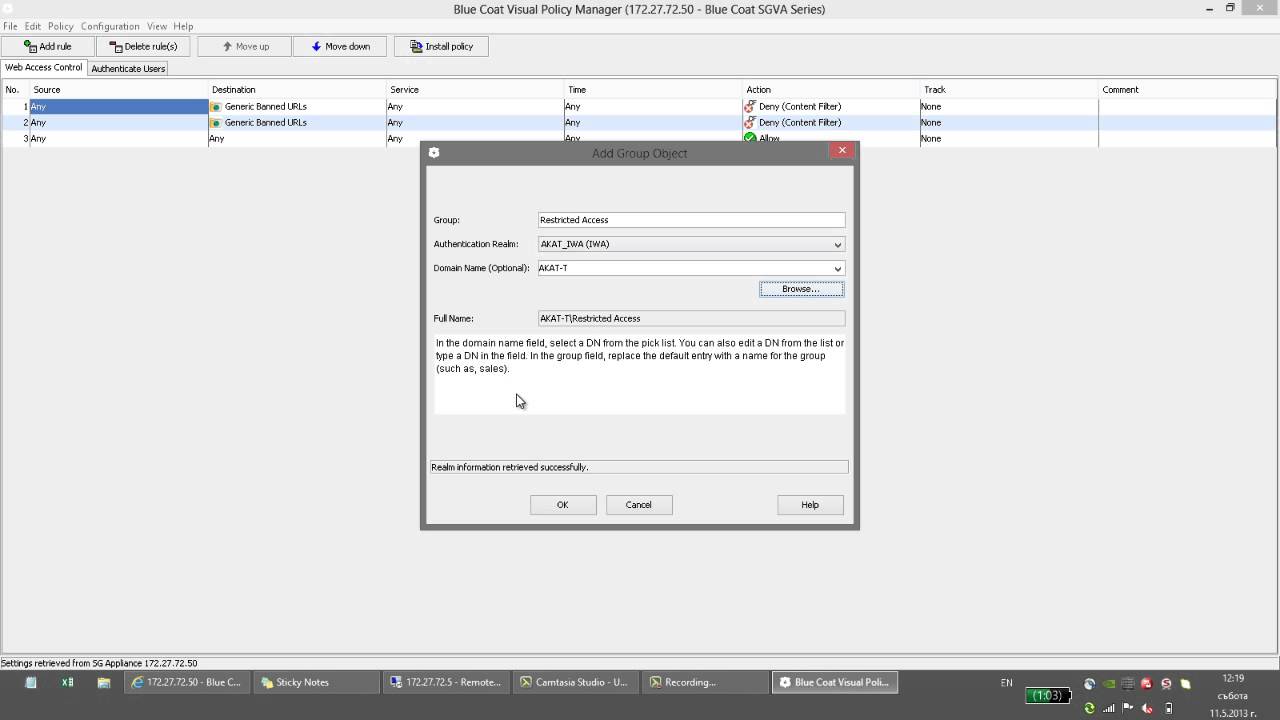Expand the Authentication Realm dropdown
Screen dimensions: 1280x720
(x=837, y=244)
